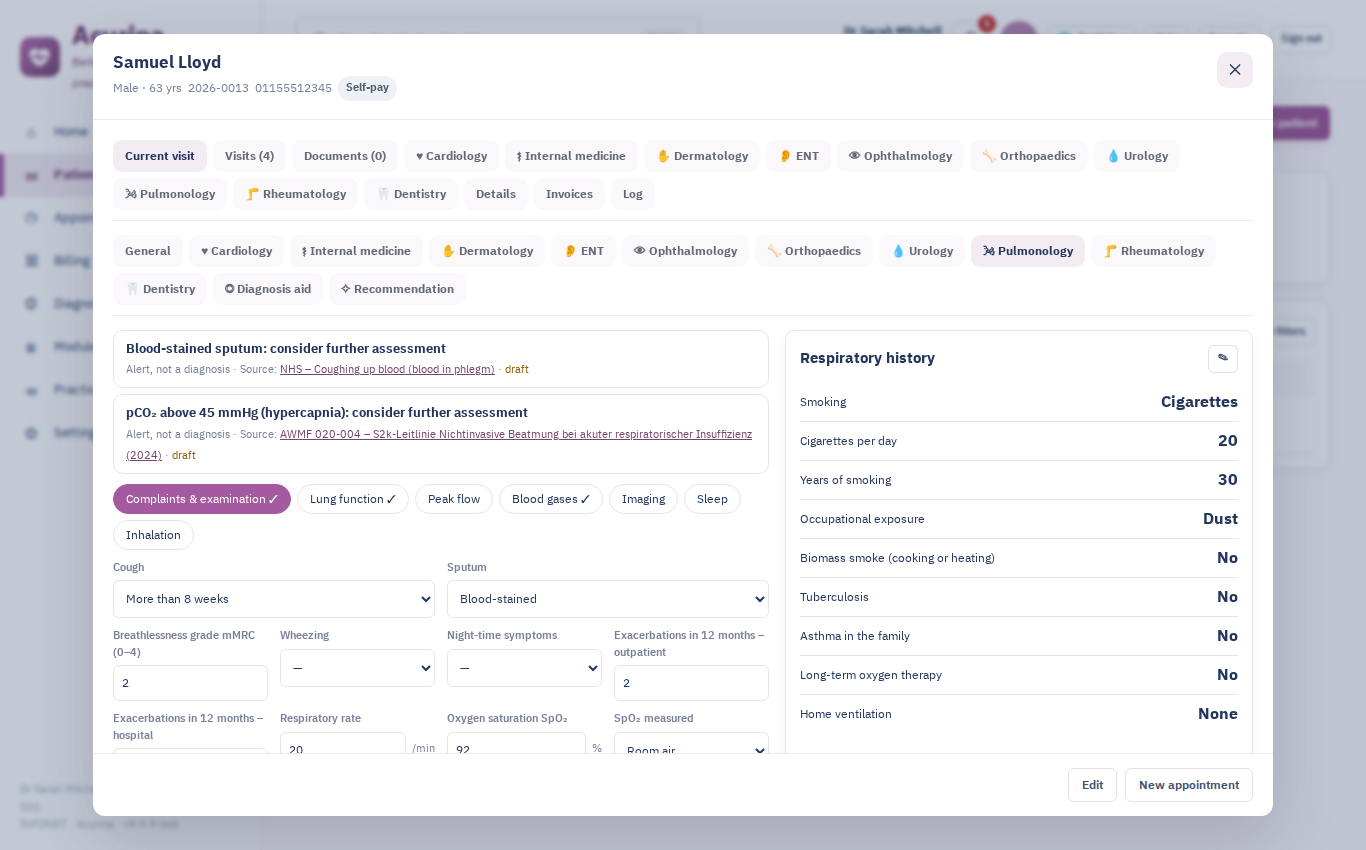Click the Smoking value Cigarettes

click(1199, 402)
